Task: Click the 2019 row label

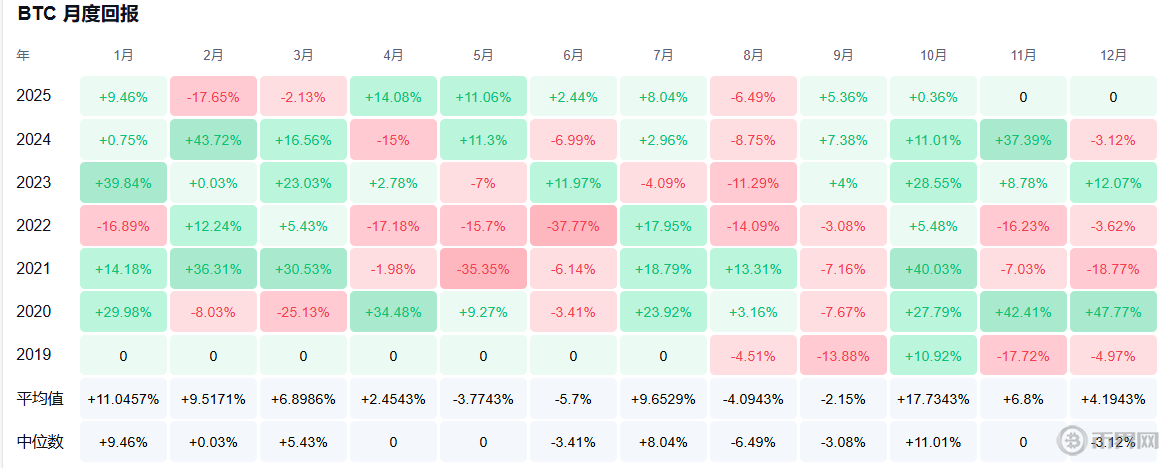Action: 33,354
